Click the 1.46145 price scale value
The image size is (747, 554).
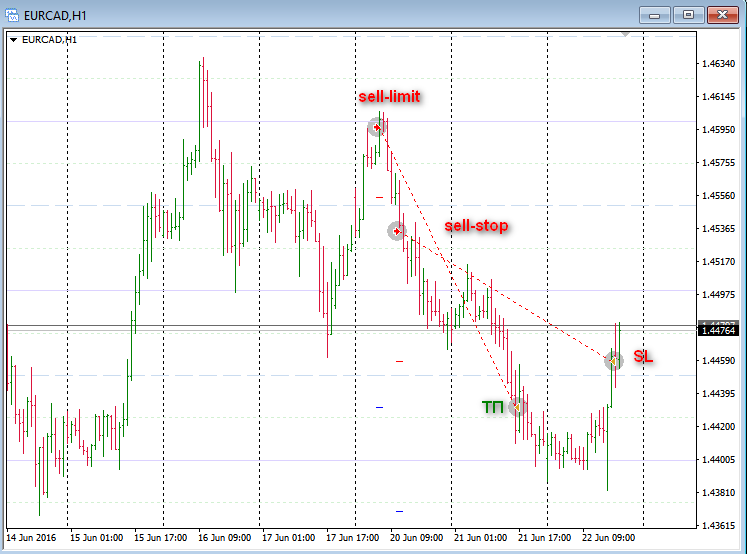(718, 97)
